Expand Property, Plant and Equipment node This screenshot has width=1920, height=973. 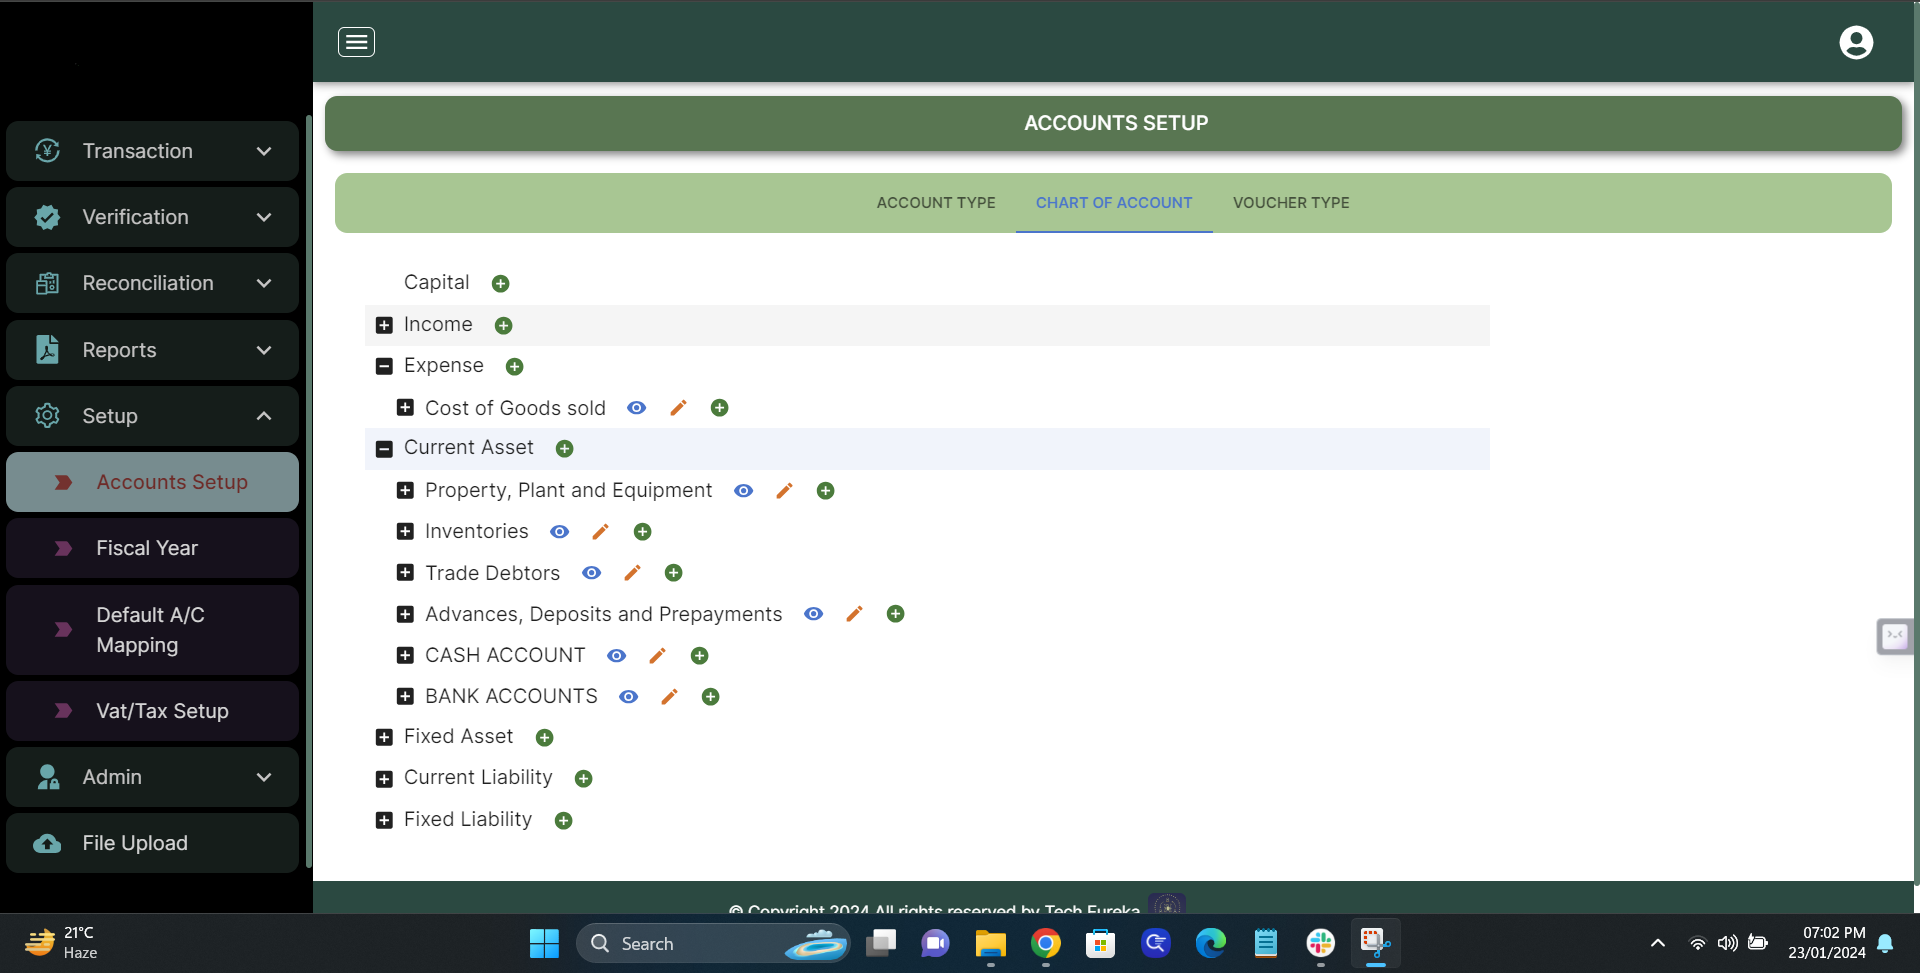[405, 490]
